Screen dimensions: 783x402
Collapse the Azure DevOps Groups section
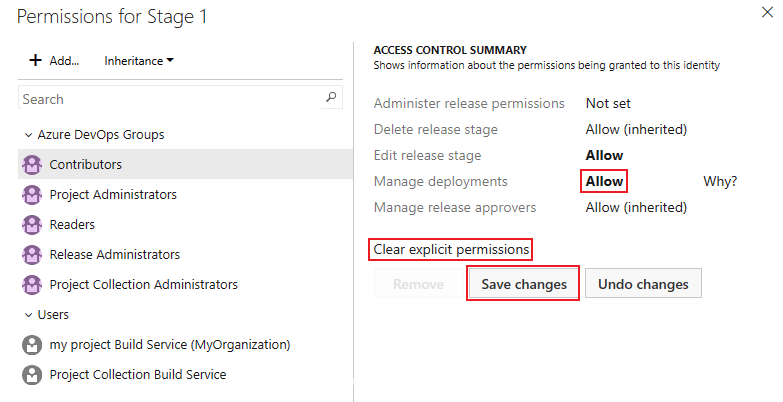27,134
